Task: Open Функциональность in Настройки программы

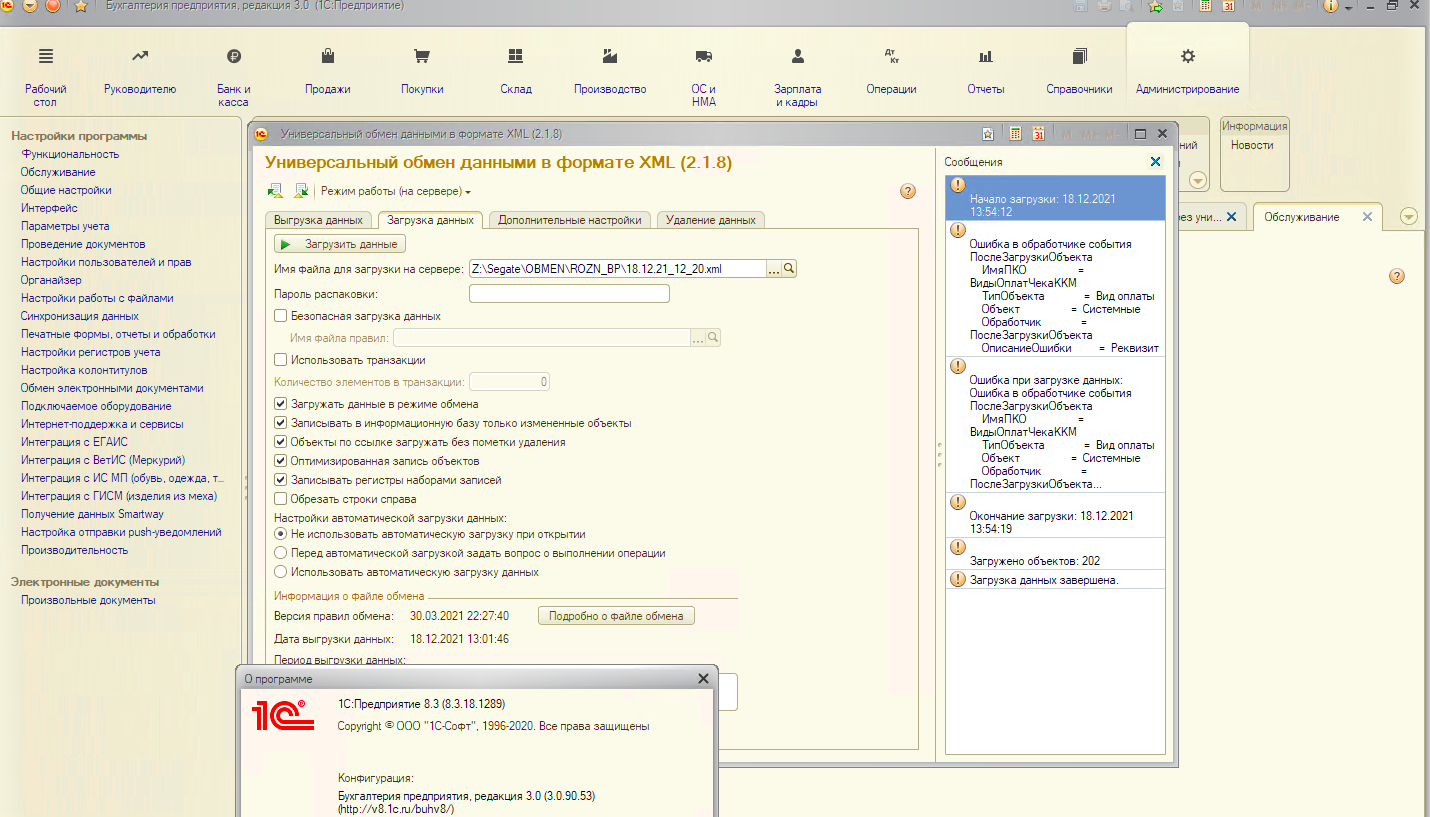Action: click(70, 154)
